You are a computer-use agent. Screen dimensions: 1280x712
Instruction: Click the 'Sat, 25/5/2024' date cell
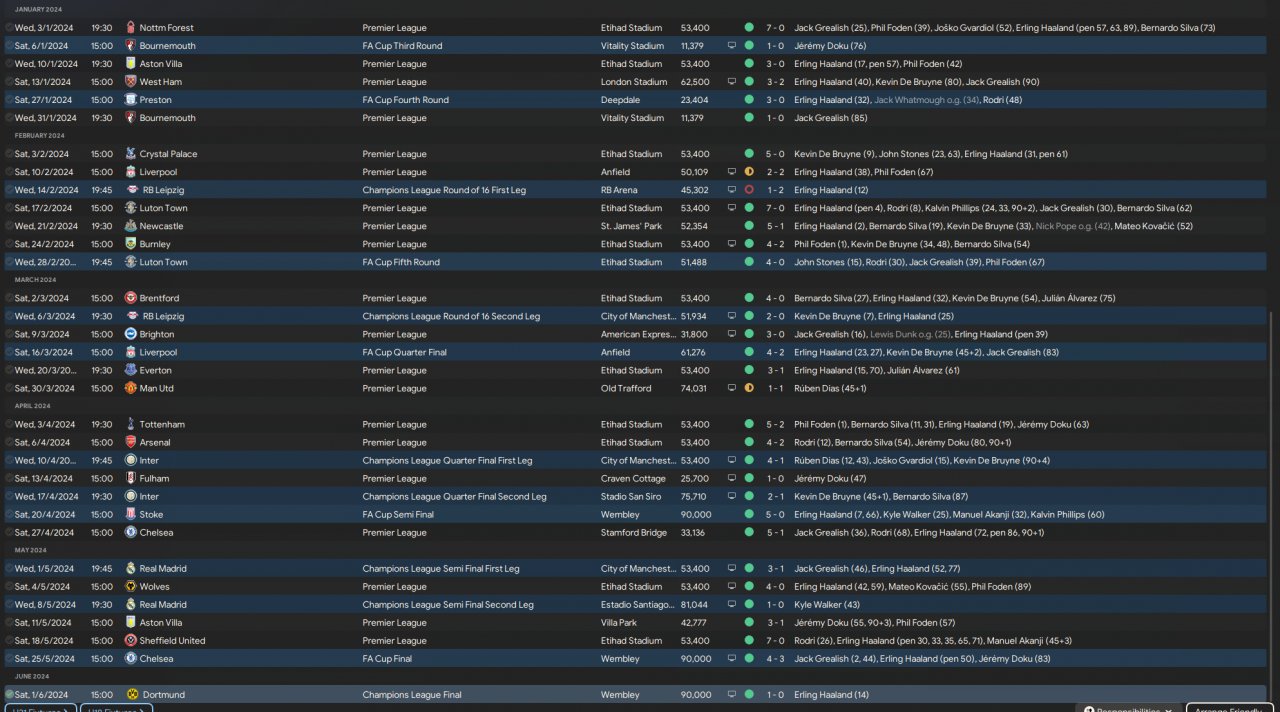(x=43, y=658)
